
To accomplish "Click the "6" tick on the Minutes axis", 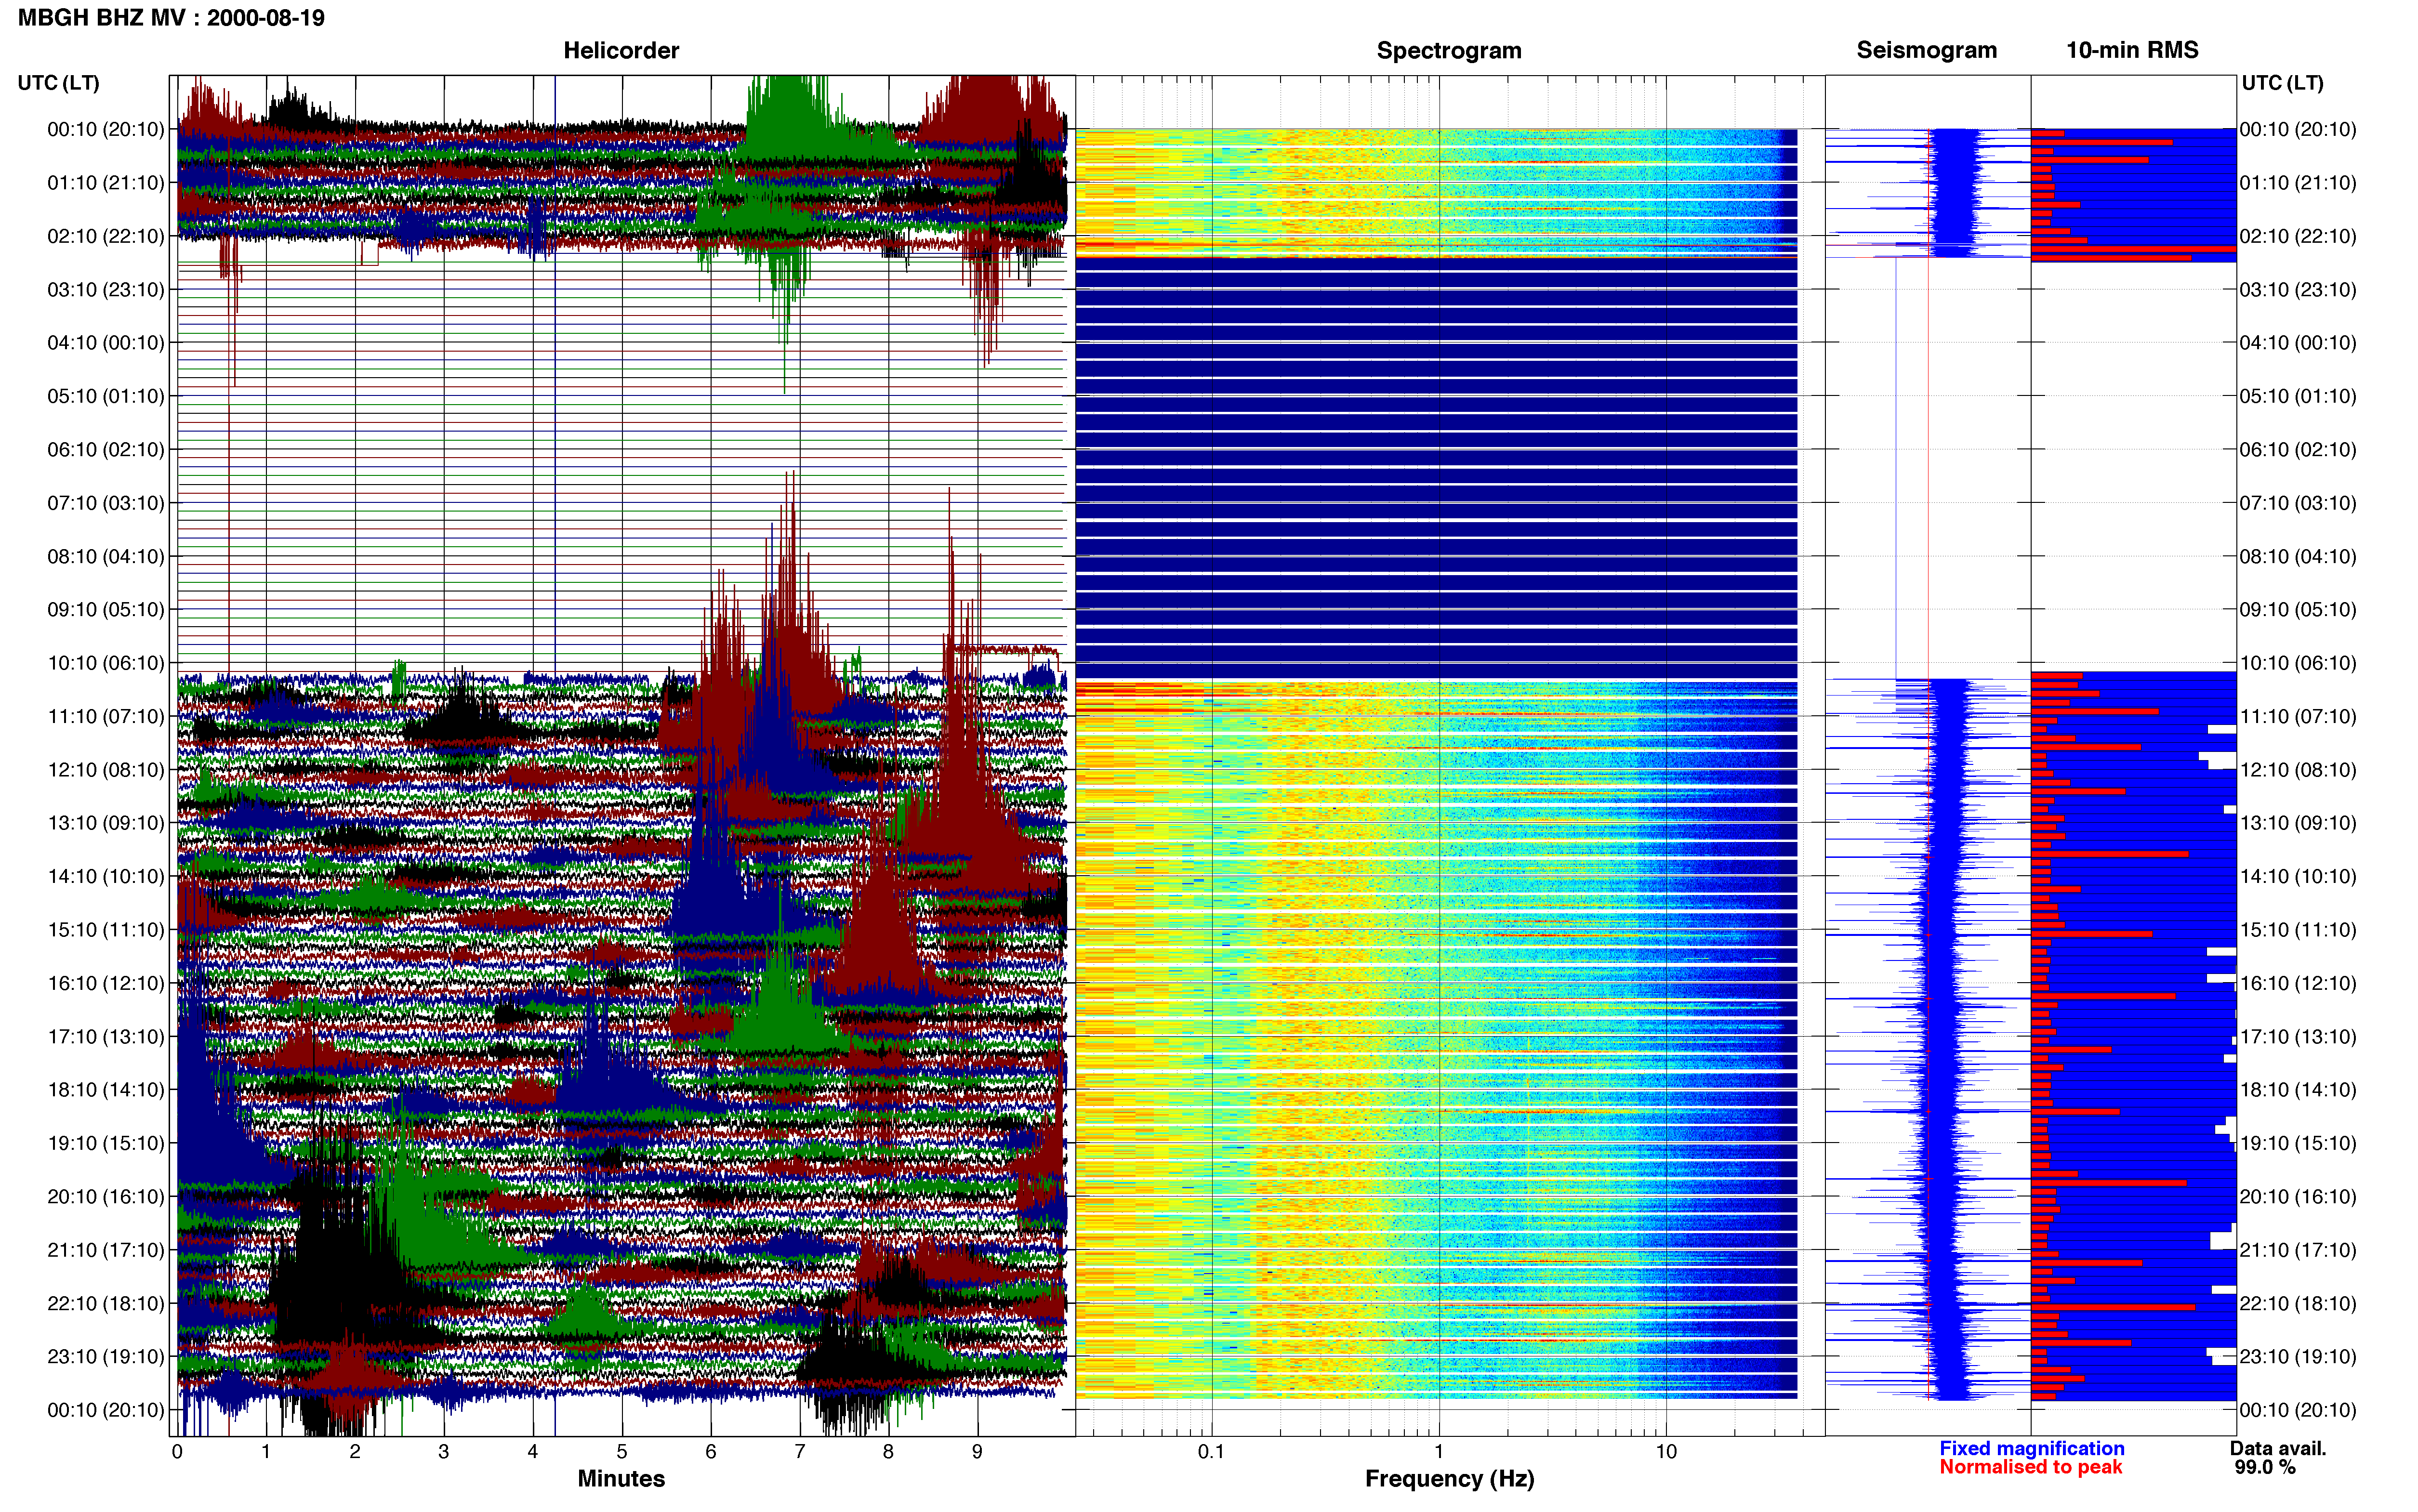I will (x=711, y=1452).
